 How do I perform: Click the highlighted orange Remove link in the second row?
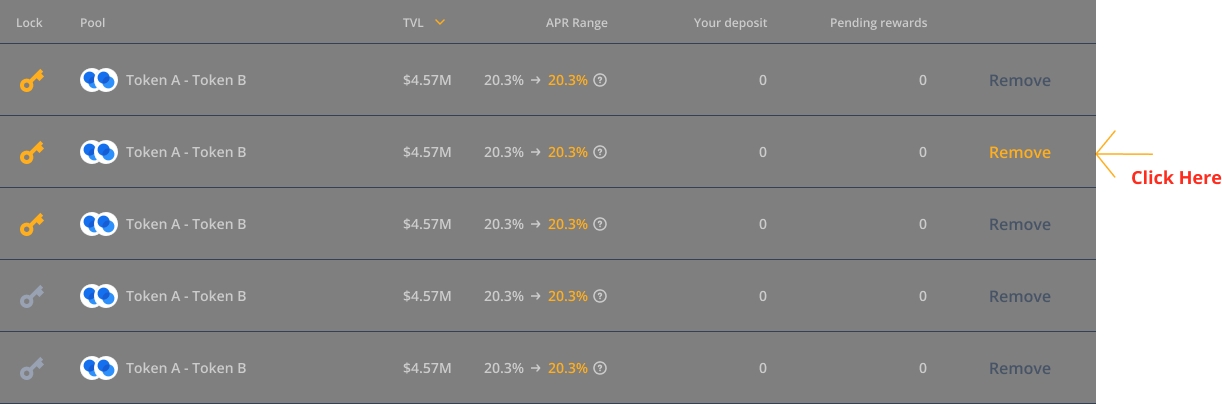[1019, 153]
